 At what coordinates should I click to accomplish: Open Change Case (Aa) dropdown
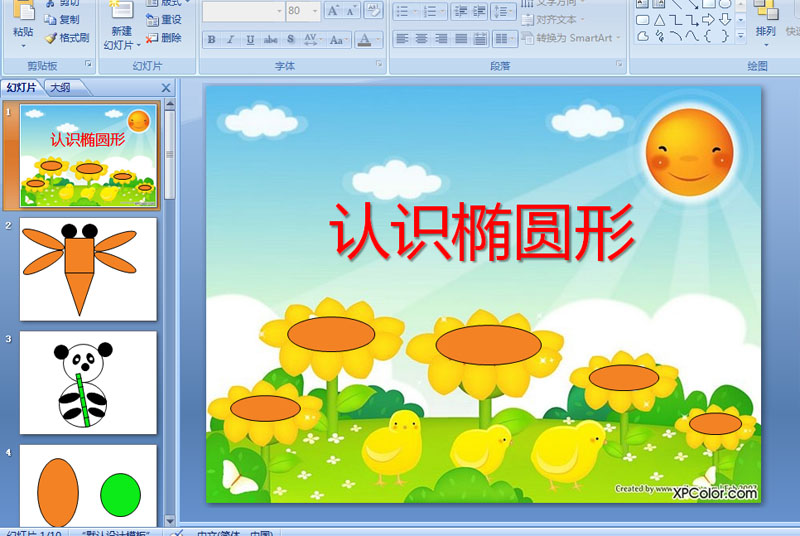tap(338, 39)
